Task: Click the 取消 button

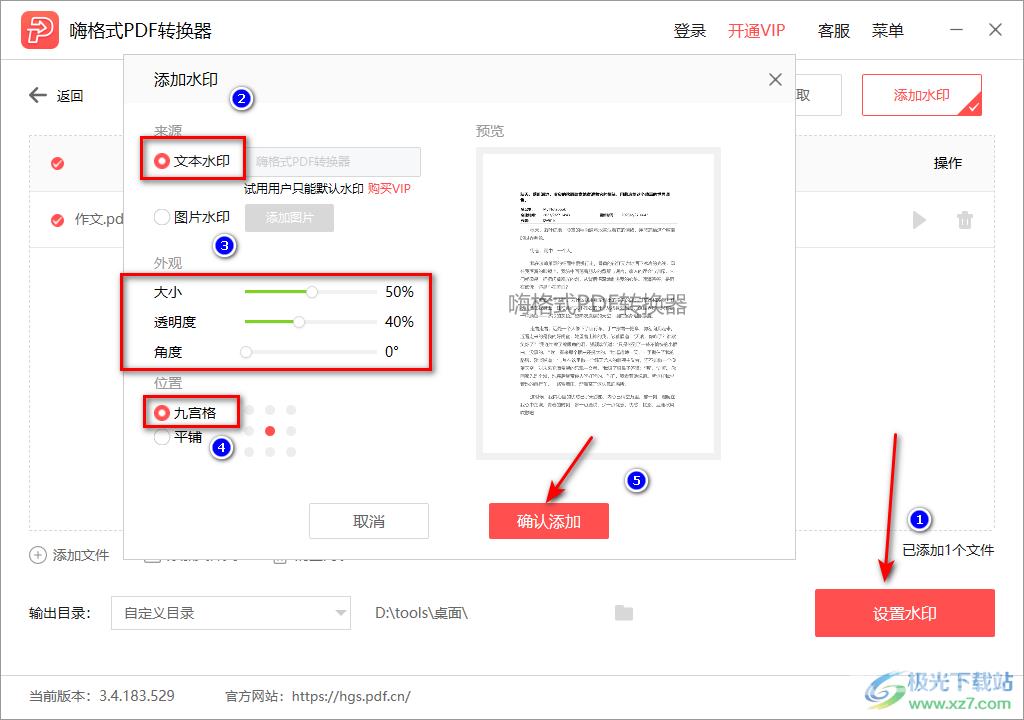Action: [369, 521]
